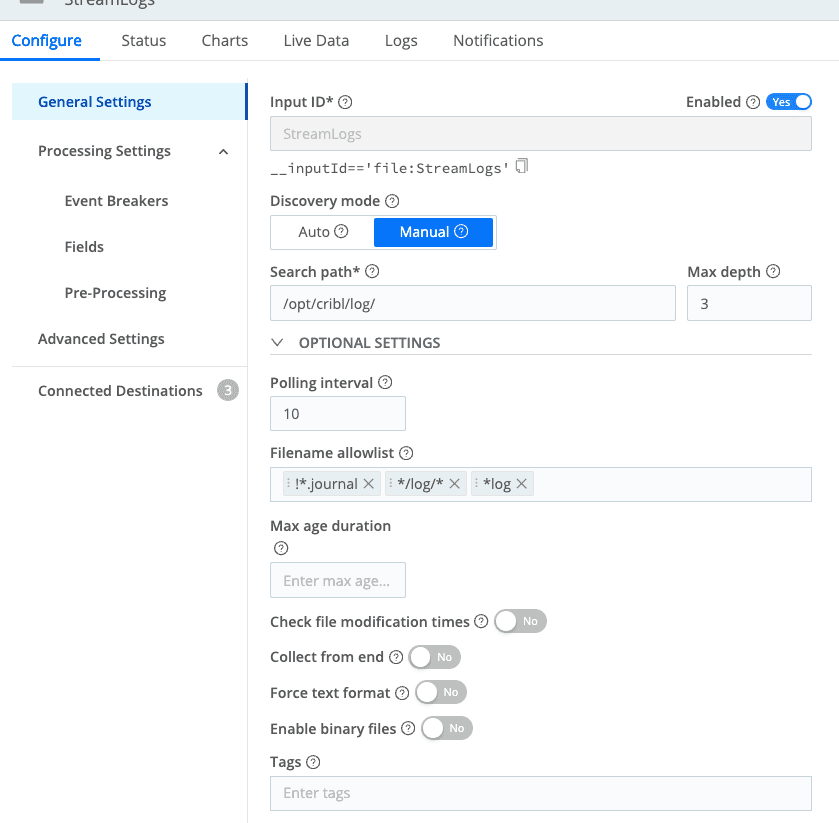Switch to the Live Data tab
839x823 pixels.
coord(316,41)
